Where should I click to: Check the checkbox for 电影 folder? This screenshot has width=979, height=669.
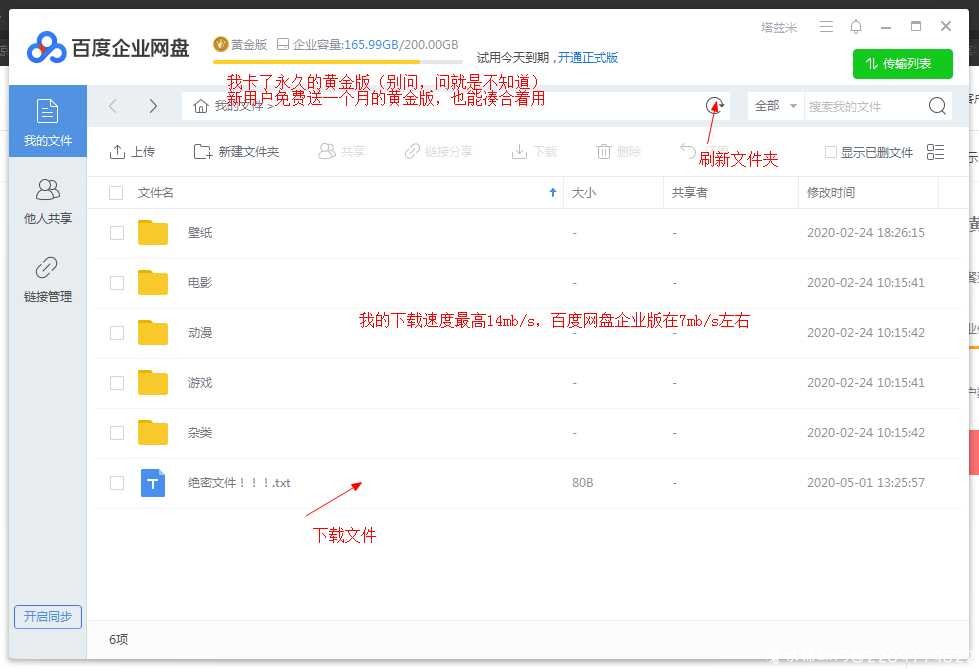pyautogui.click(x=117, y=283)
